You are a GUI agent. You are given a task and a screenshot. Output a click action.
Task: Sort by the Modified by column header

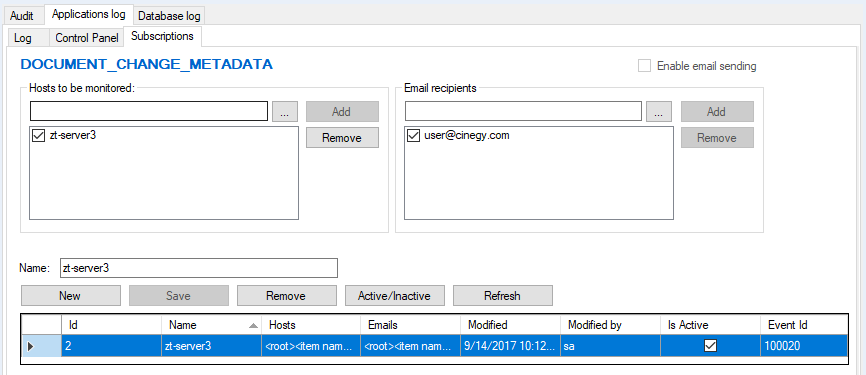[x=610, y=325]
